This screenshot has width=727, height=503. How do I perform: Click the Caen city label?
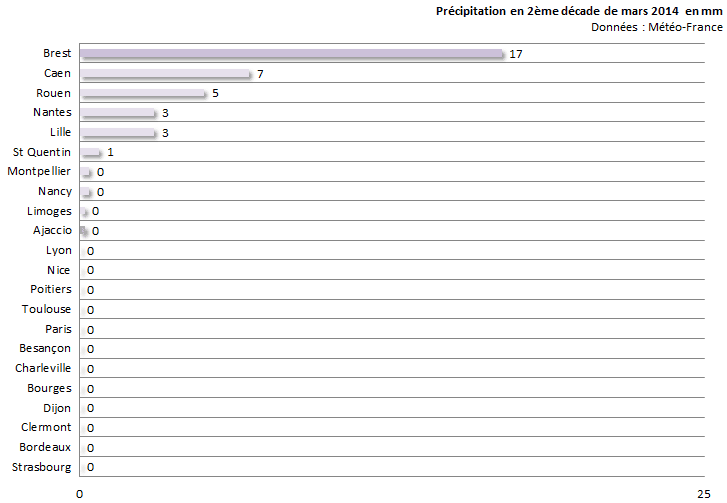57,73
